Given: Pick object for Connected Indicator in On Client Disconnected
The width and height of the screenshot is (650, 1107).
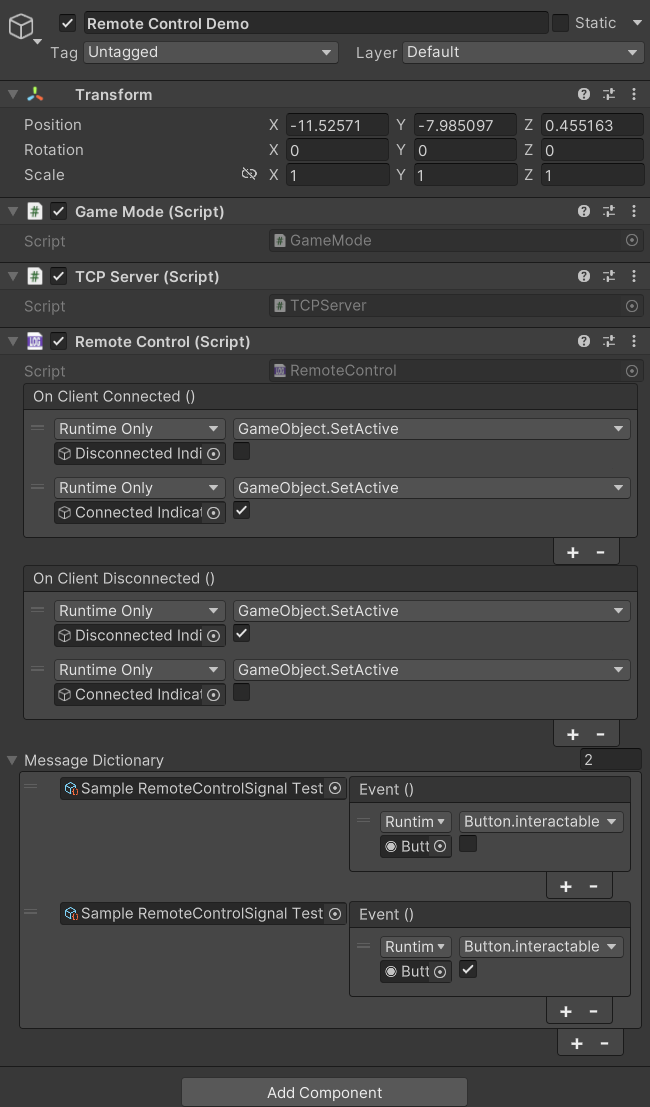Looking at the screenshot, I should point(213,695).
